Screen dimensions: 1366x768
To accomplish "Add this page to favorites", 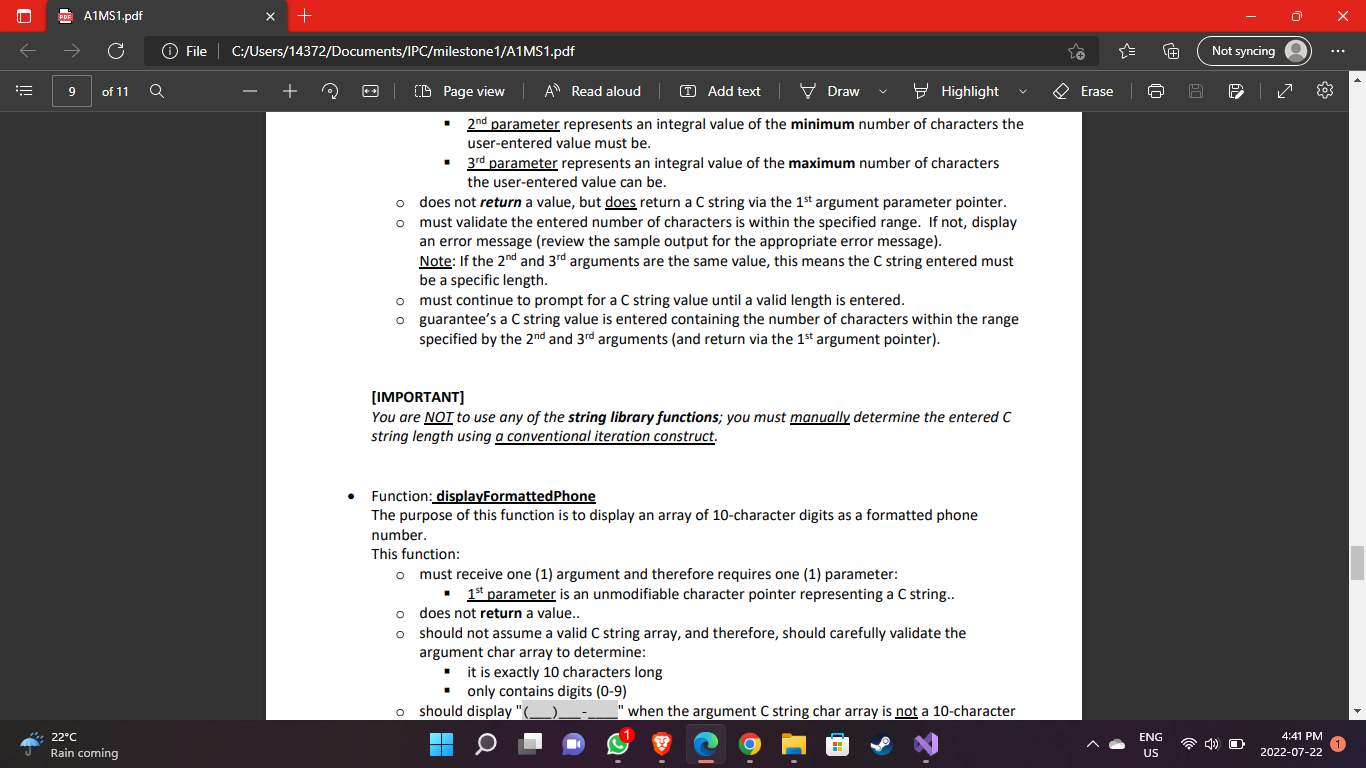I will coord(1076,51).
